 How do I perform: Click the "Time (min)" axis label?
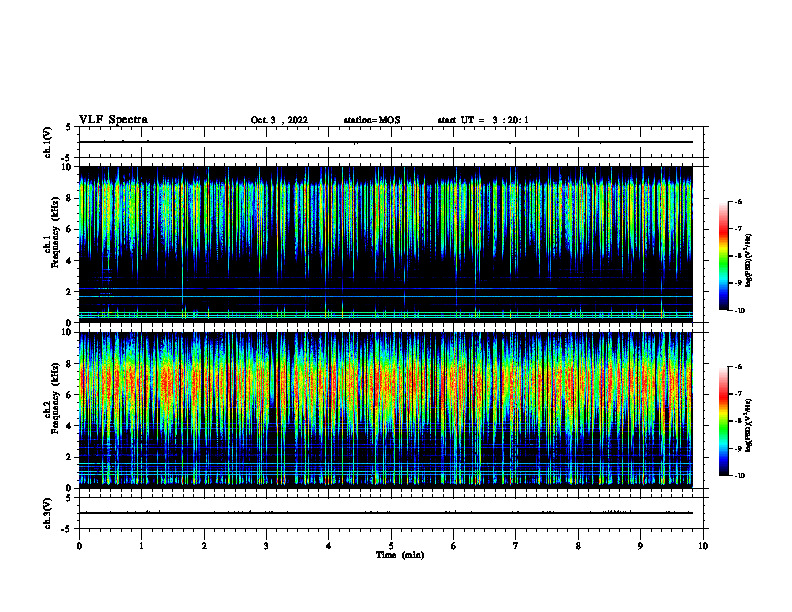pyautogui.click(x=400, y=555)
